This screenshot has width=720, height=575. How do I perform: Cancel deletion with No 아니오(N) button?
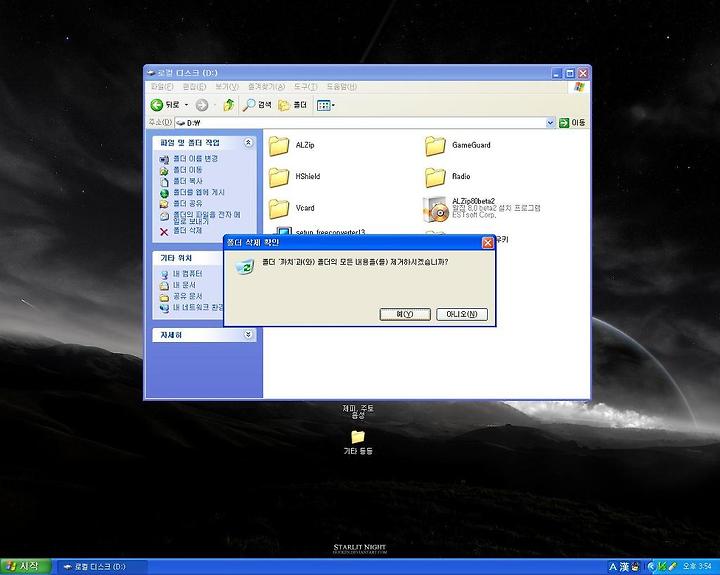click(461, 314)
